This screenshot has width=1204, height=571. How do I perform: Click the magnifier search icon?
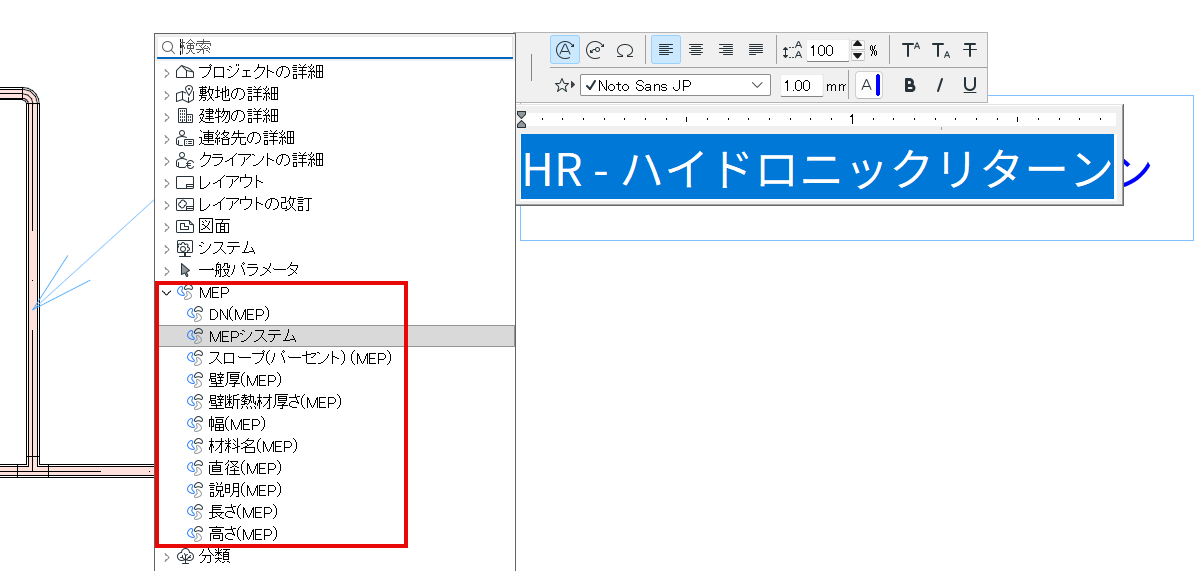pos(167,47)
